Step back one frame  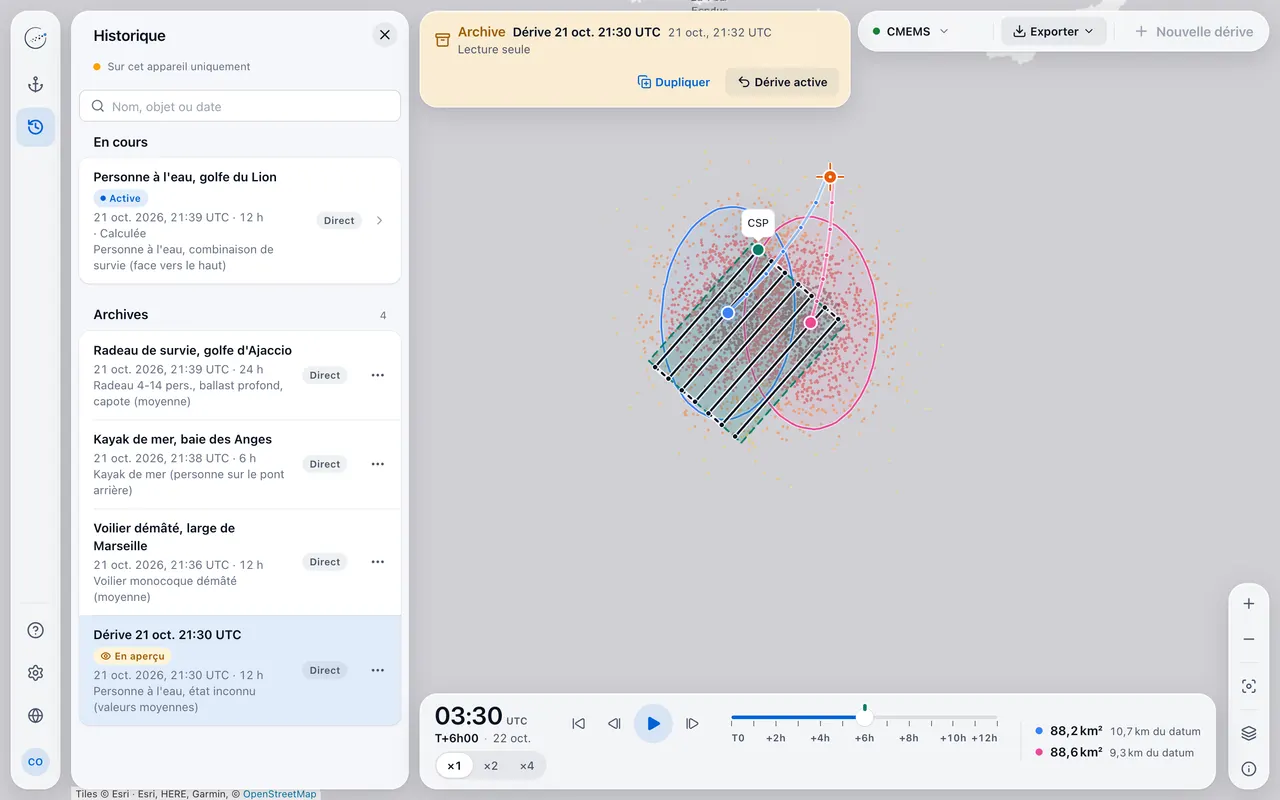tap(614, 723)
